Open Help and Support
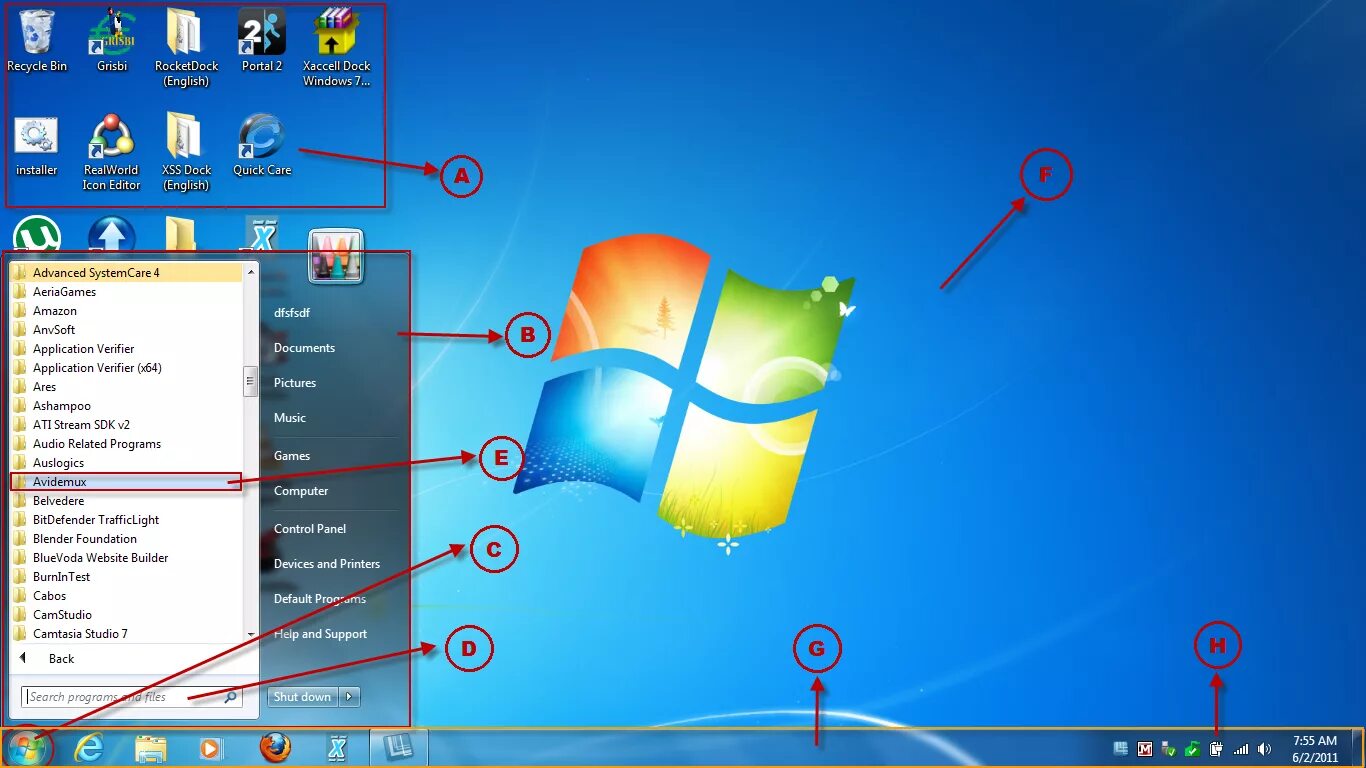 [x=320, y=633]
